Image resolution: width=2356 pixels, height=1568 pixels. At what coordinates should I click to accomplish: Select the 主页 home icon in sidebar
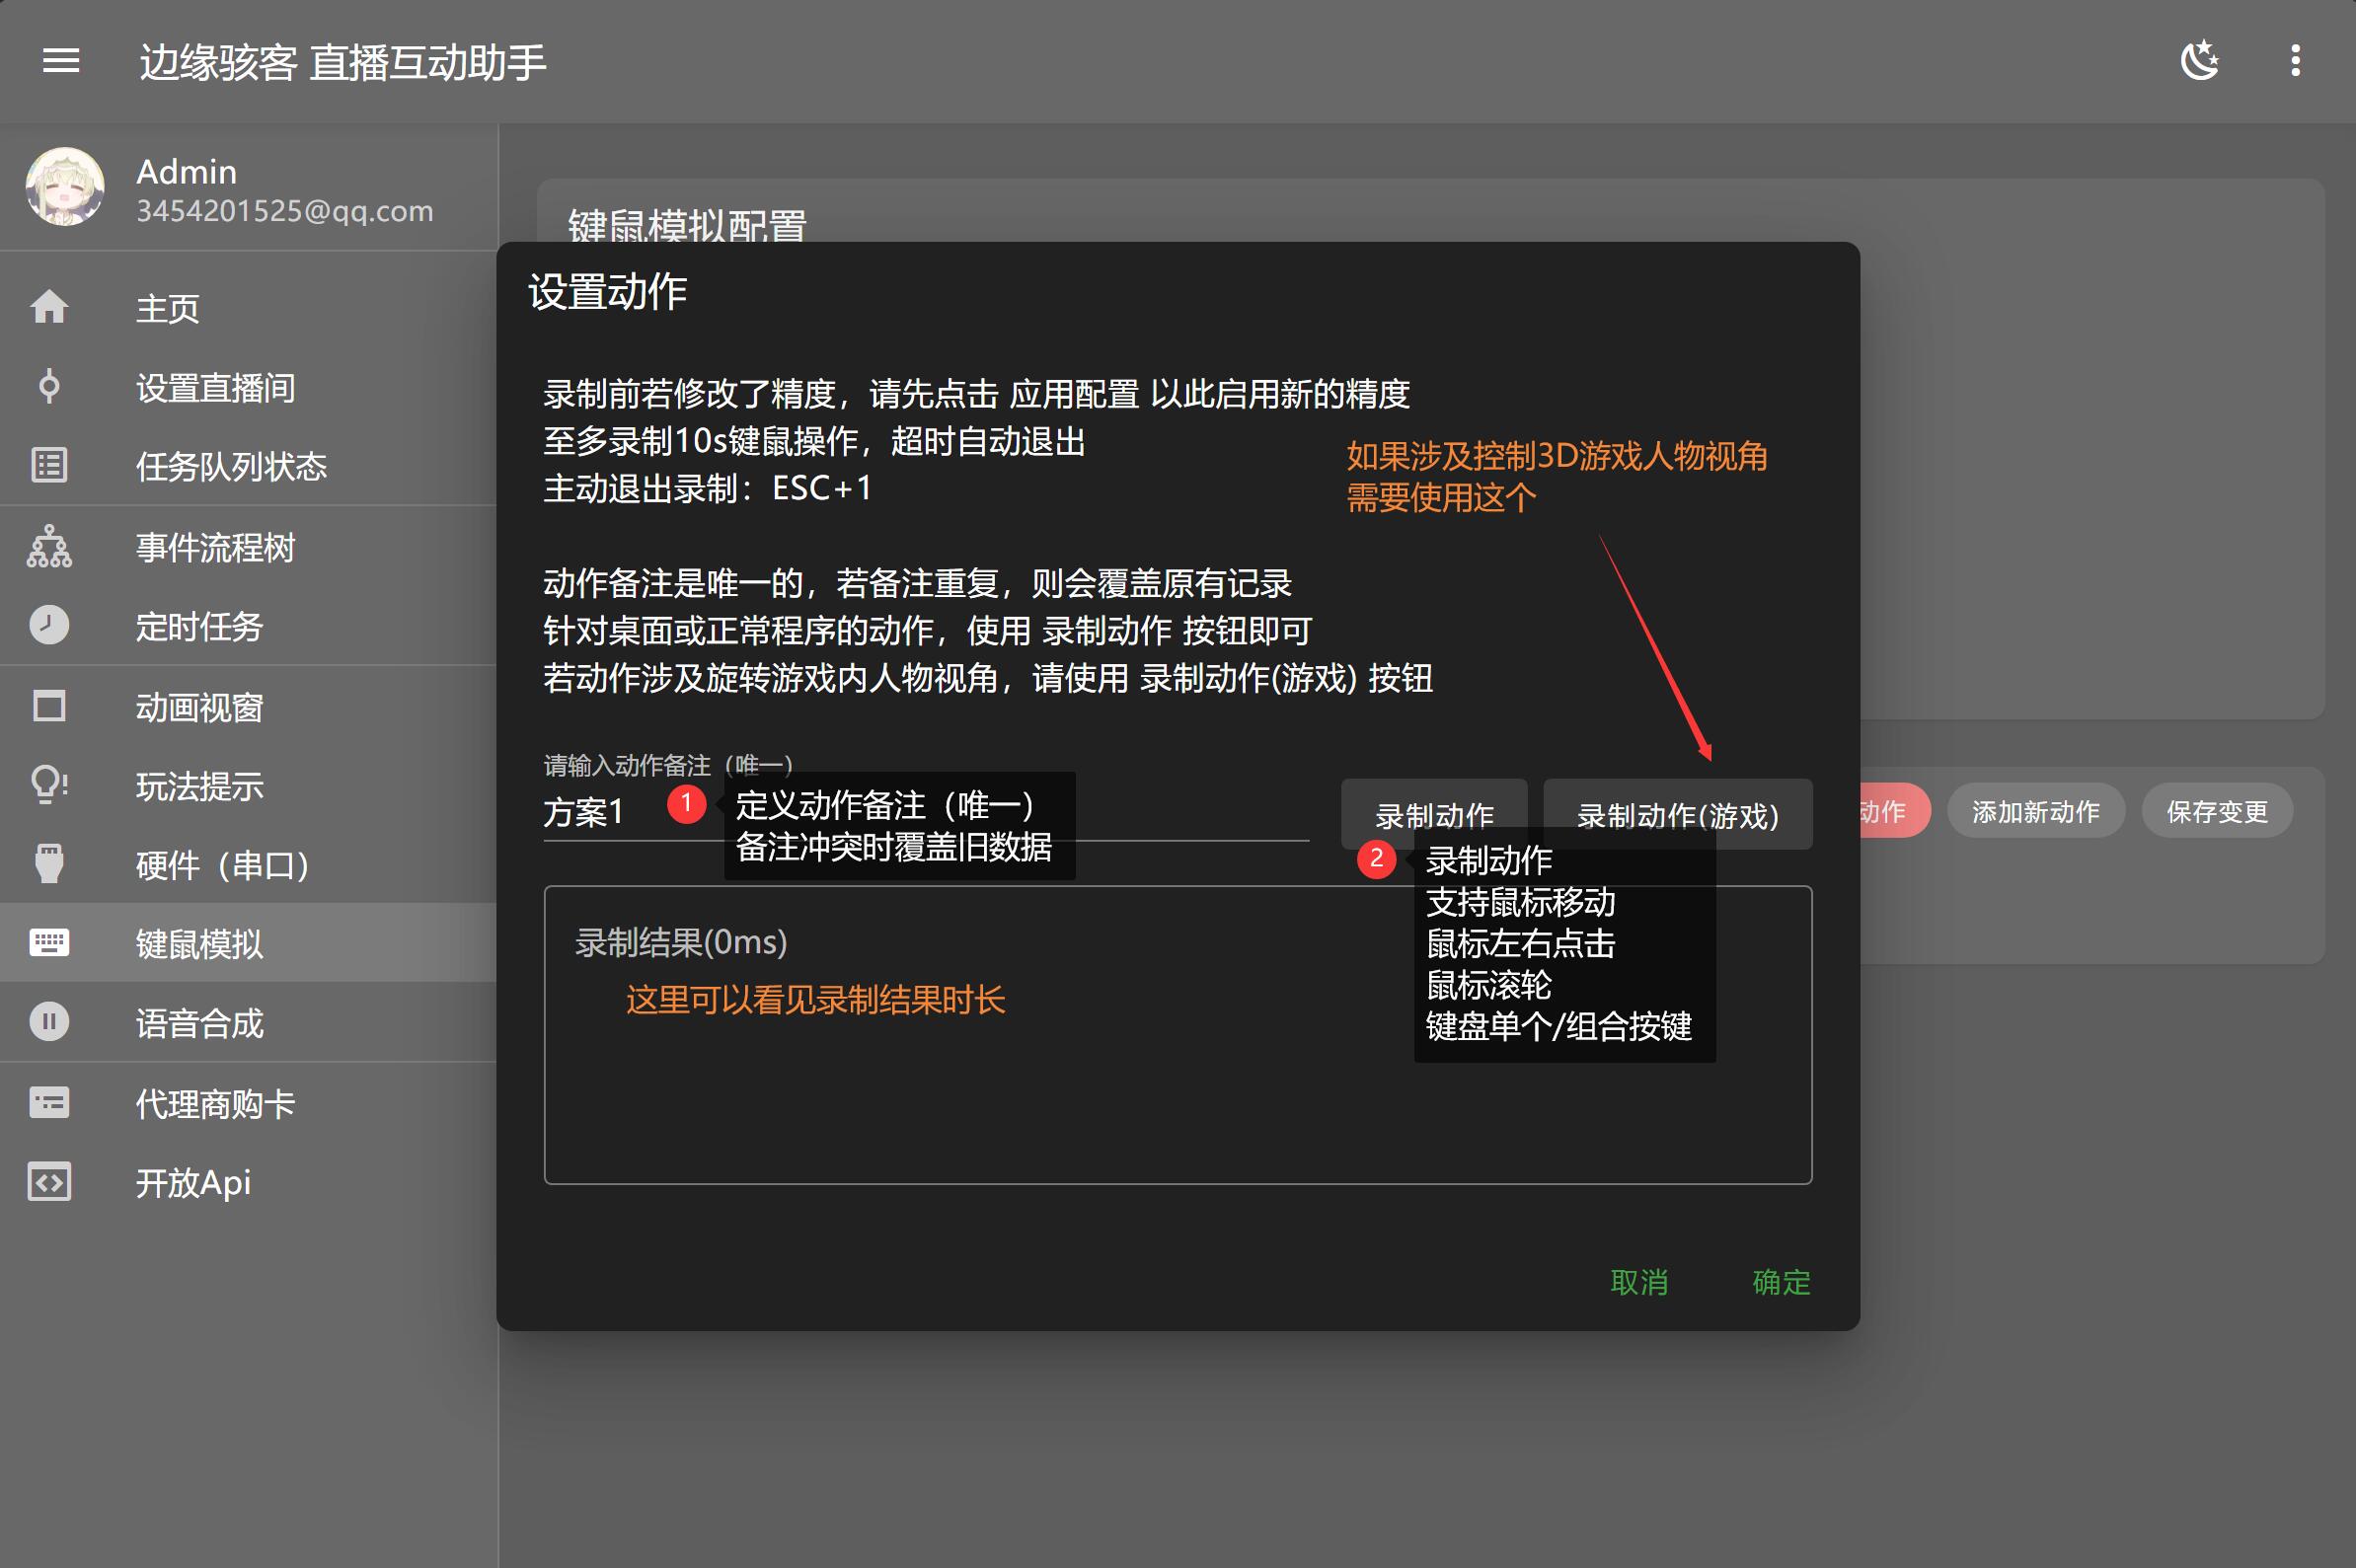49,308
